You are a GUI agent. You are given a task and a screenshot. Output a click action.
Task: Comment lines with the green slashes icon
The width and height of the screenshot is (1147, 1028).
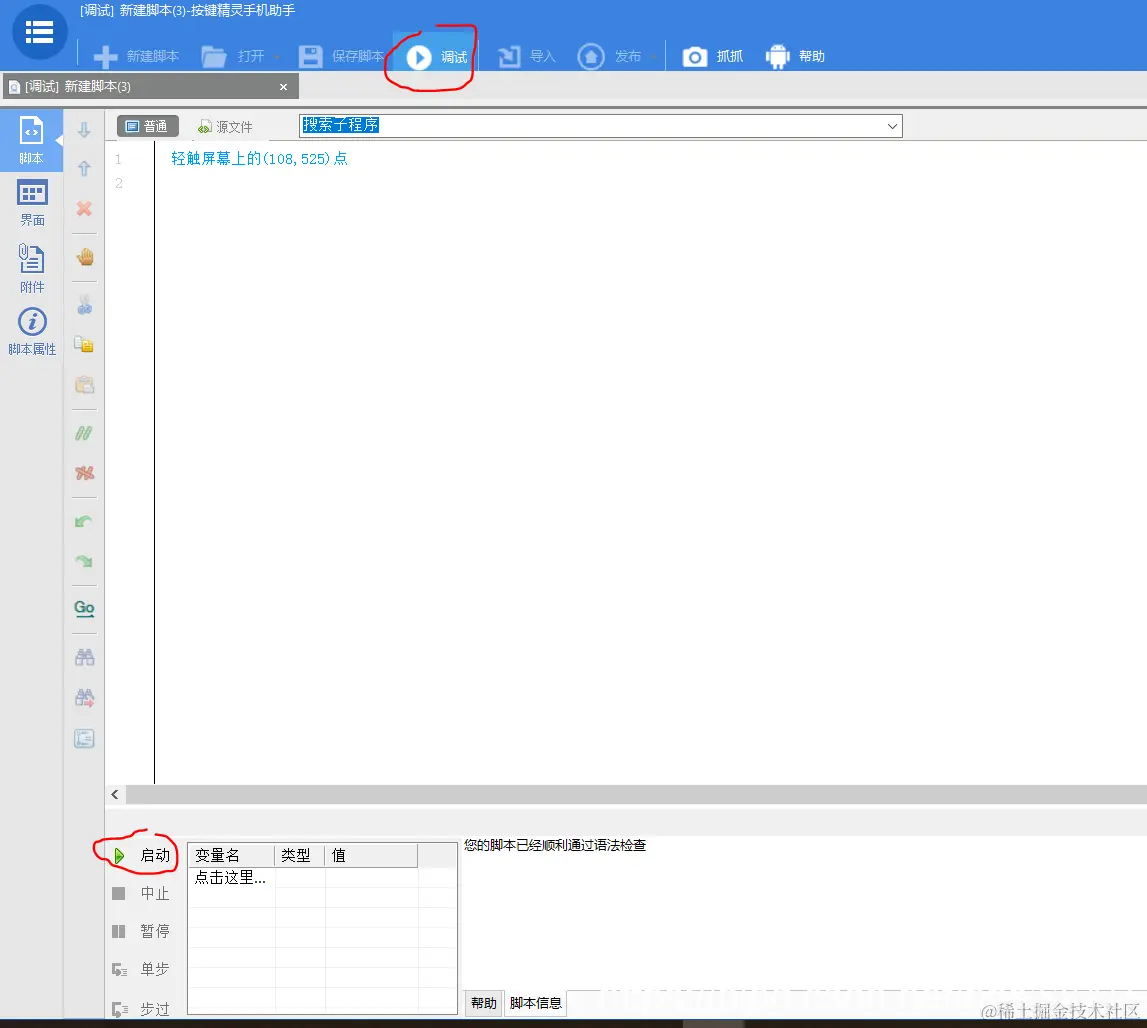tap(84, 433)
